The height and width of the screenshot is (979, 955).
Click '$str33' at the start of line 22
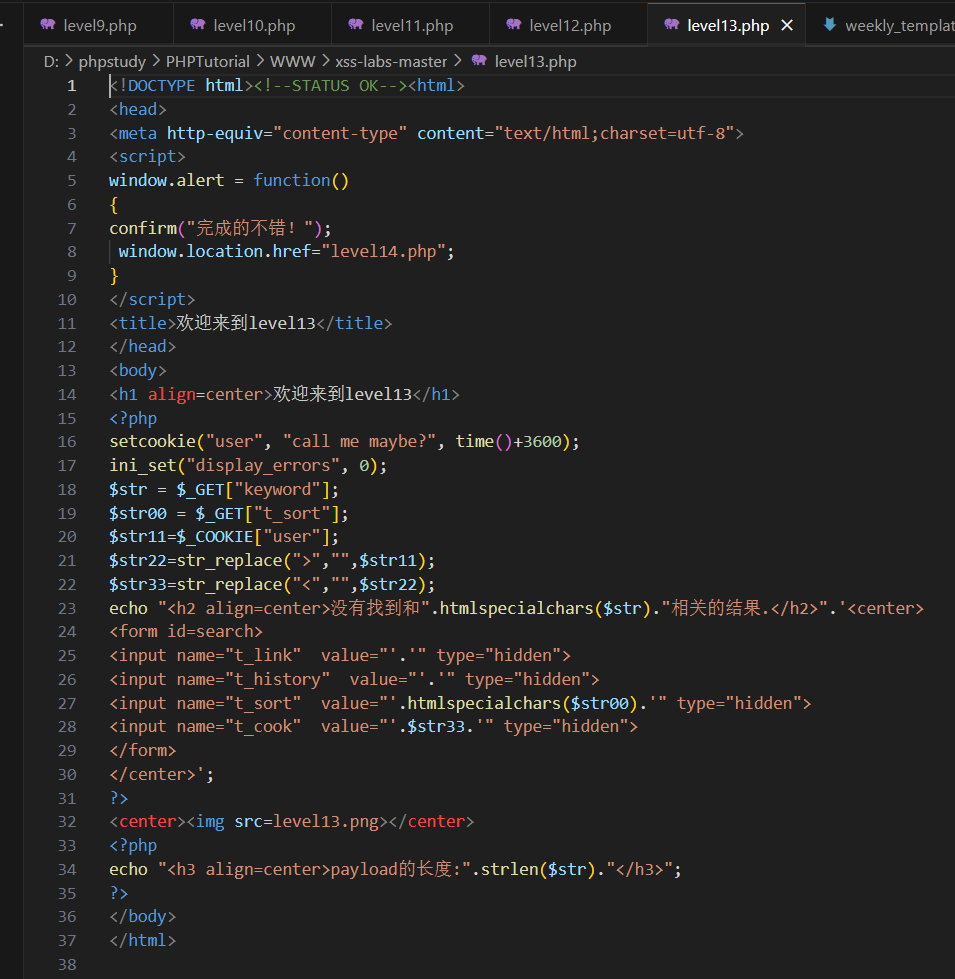138,584
